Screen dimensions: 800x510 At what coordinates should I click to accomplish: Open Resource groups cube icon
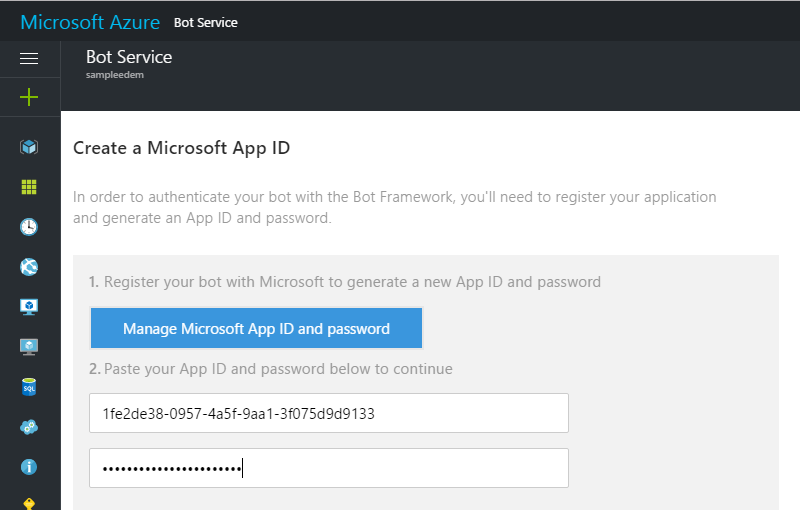click(x=29, y=147)
